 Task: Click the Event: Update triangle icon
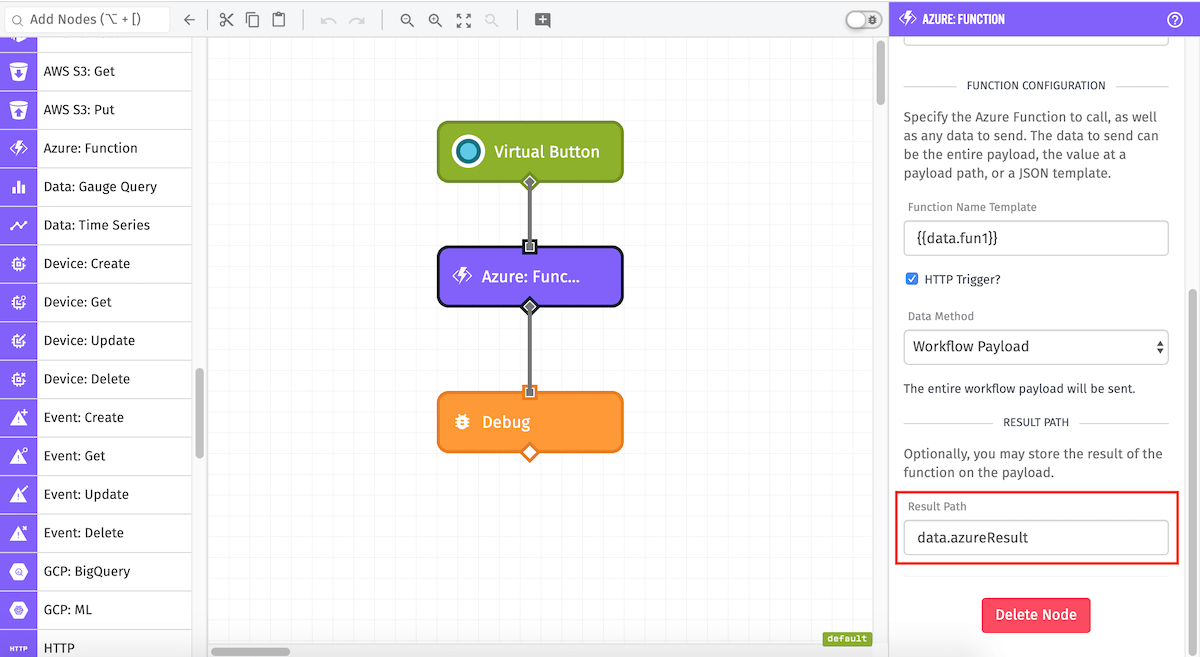coord(18,495)
